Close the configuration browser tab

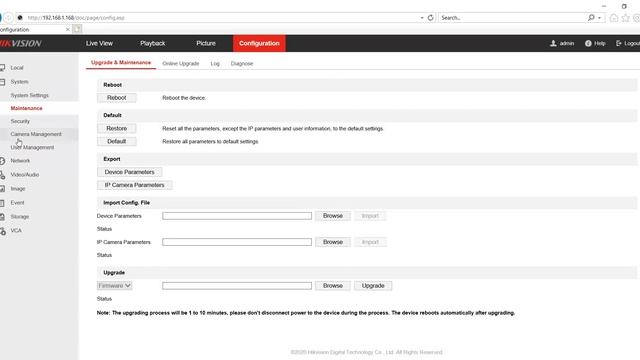68,29
